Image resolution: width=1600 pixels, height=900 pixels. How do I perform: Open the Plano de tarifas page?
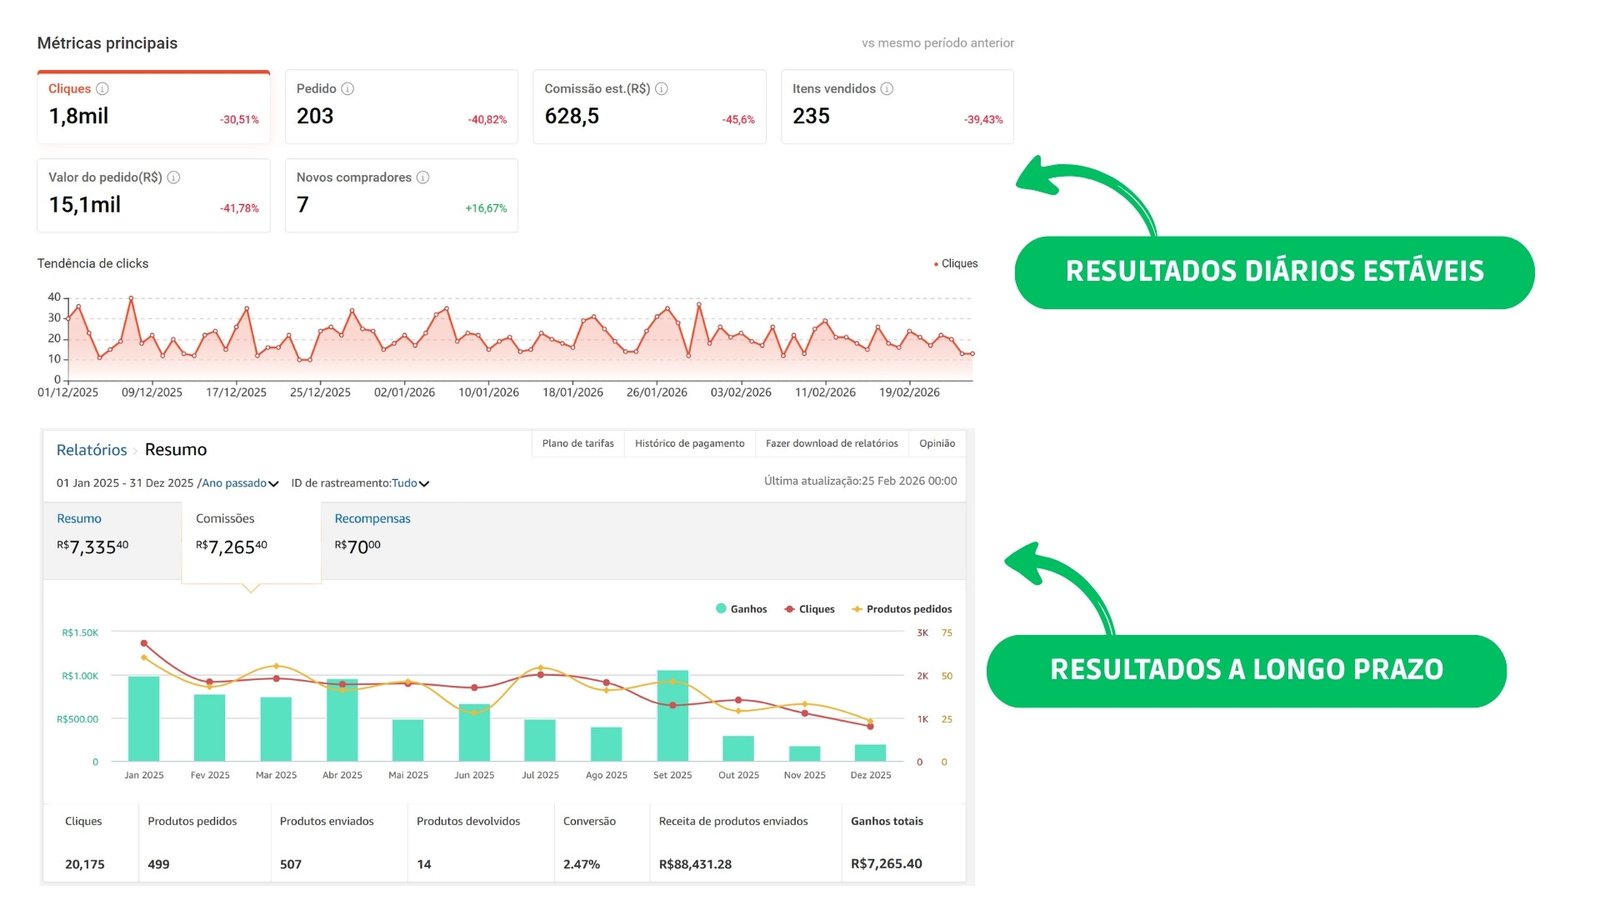click(578, 443)
